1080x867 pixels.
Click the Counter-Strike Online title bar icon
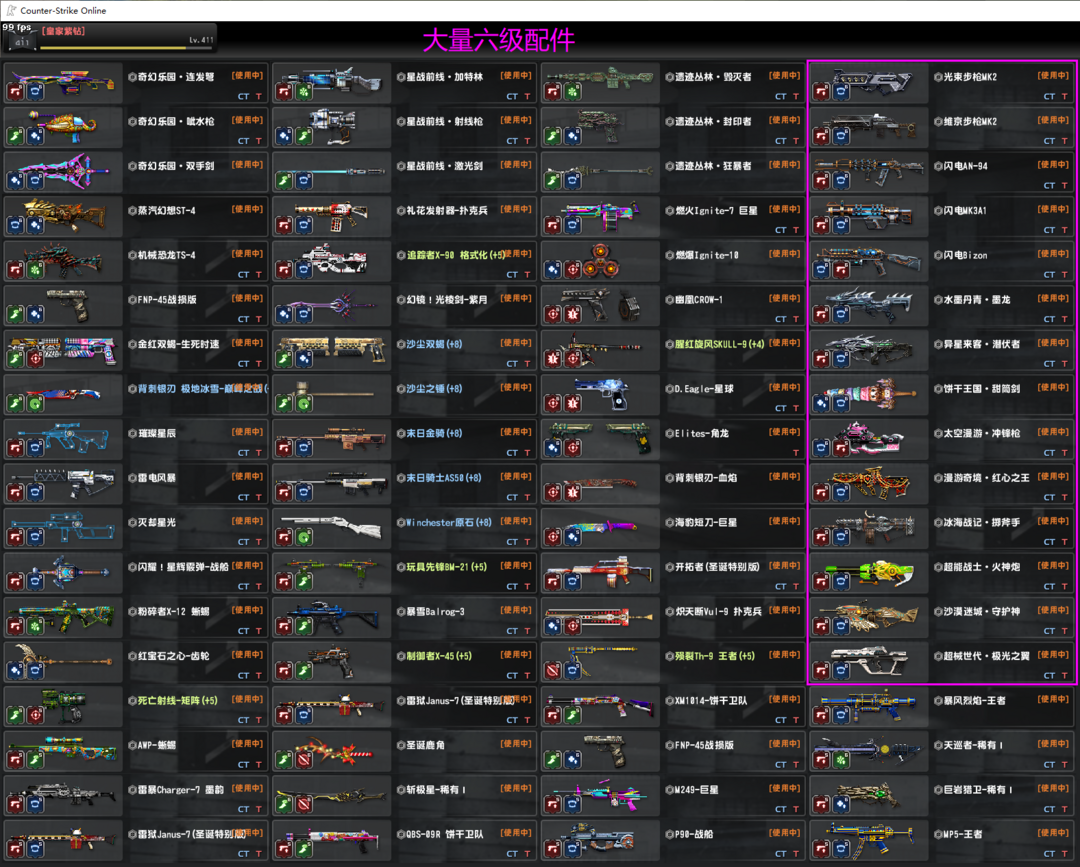10,10
